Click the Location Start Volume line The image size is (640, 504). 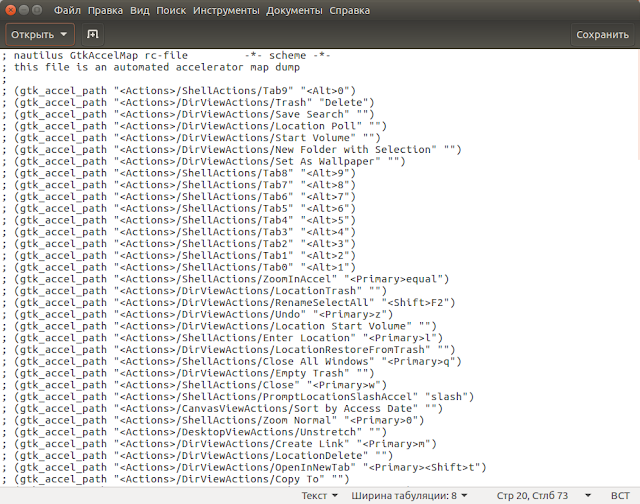(219, 326)
